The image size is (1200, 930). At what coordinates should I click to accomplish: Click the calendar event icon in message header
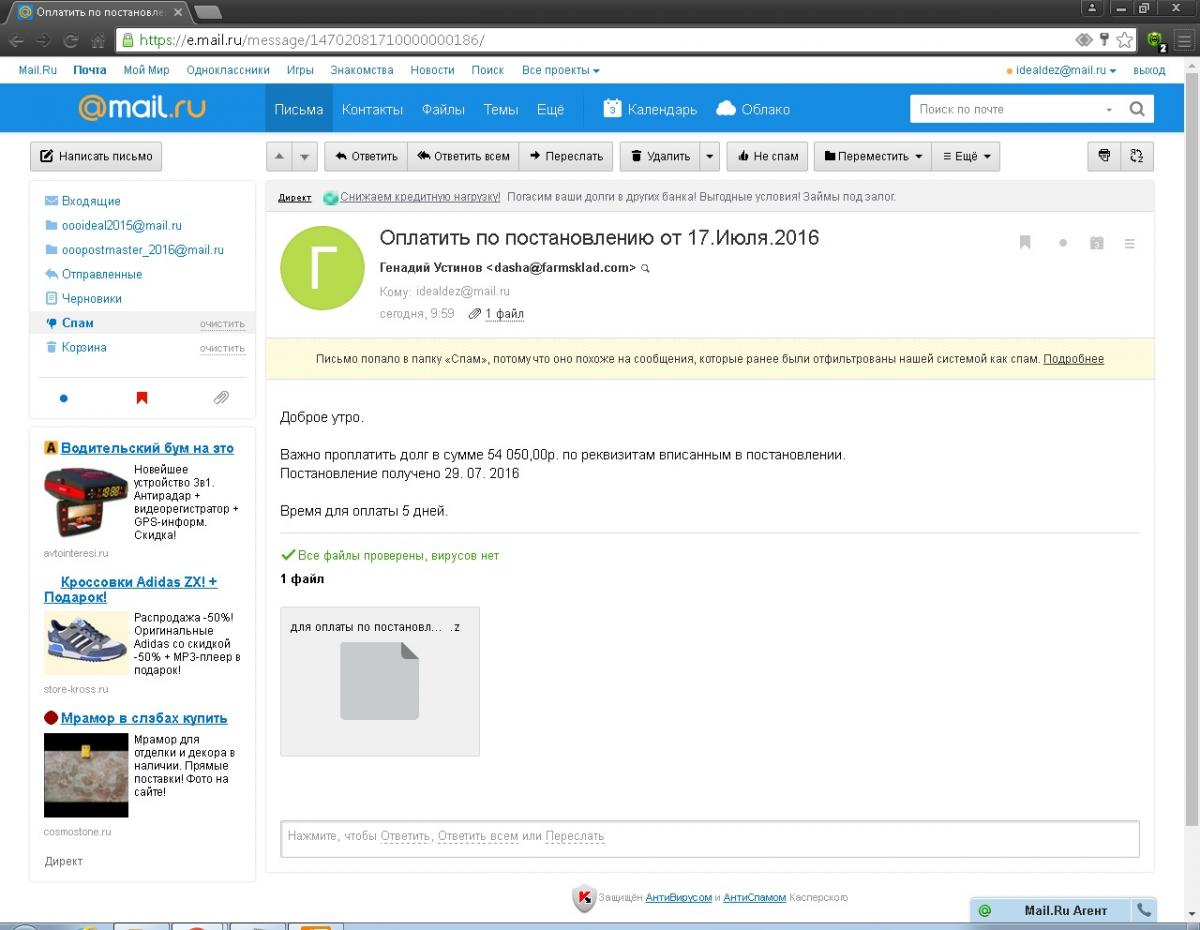coord(1097,242)
